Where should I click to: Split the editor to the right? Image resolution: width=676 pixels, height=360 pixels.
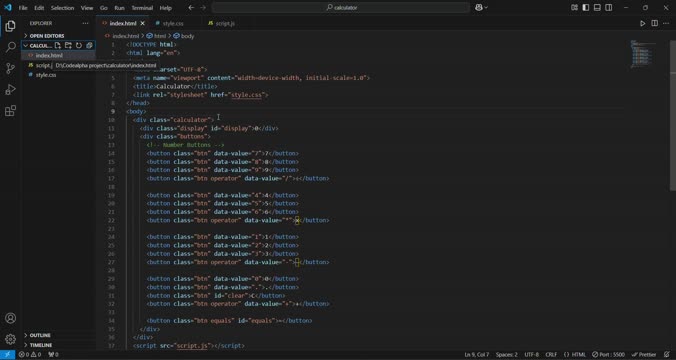point(654,23)
